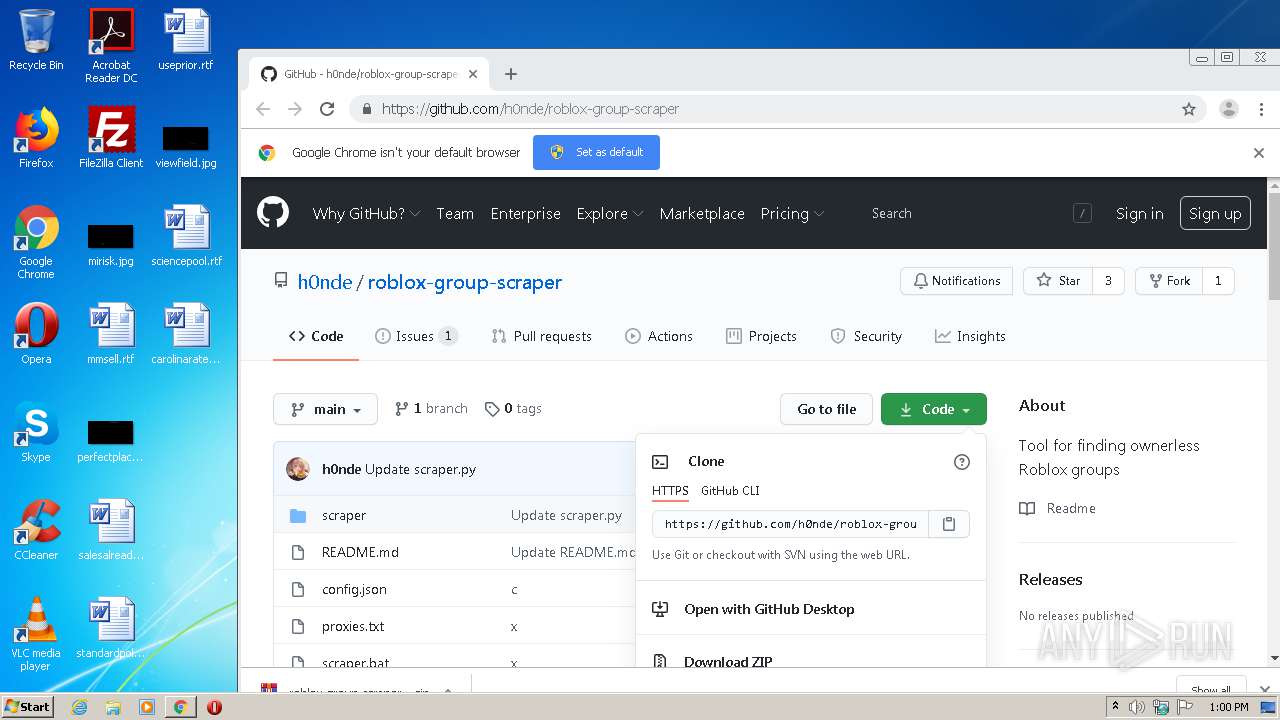The height and width of the screenshot is (720, 1280).
Task: Open Opera from the taskbar
Action: point(214,707)
